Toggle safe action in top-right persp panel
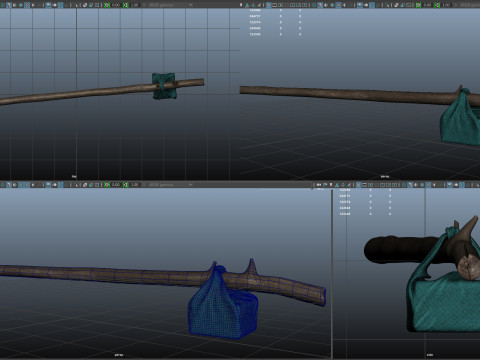 [x=298, y=5]
